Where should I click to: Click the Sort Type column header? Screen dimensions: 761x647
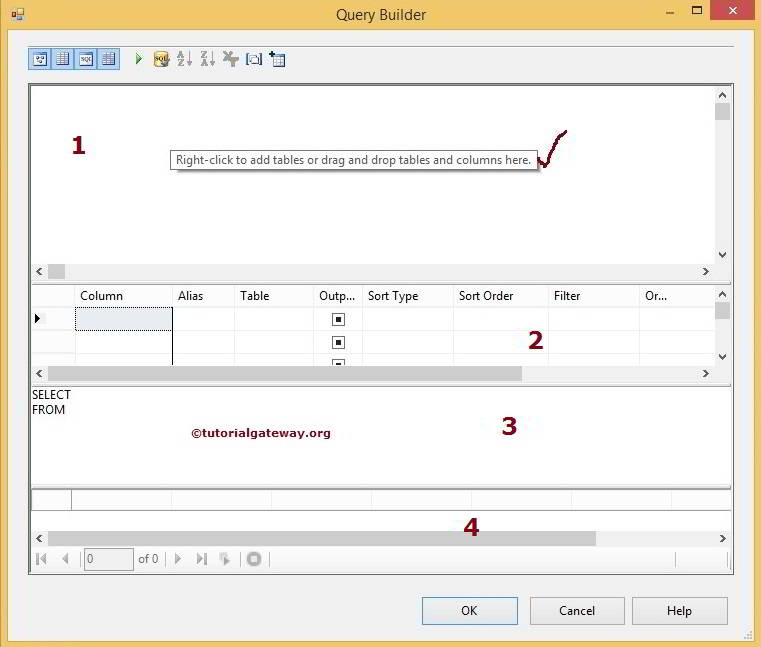408,296
